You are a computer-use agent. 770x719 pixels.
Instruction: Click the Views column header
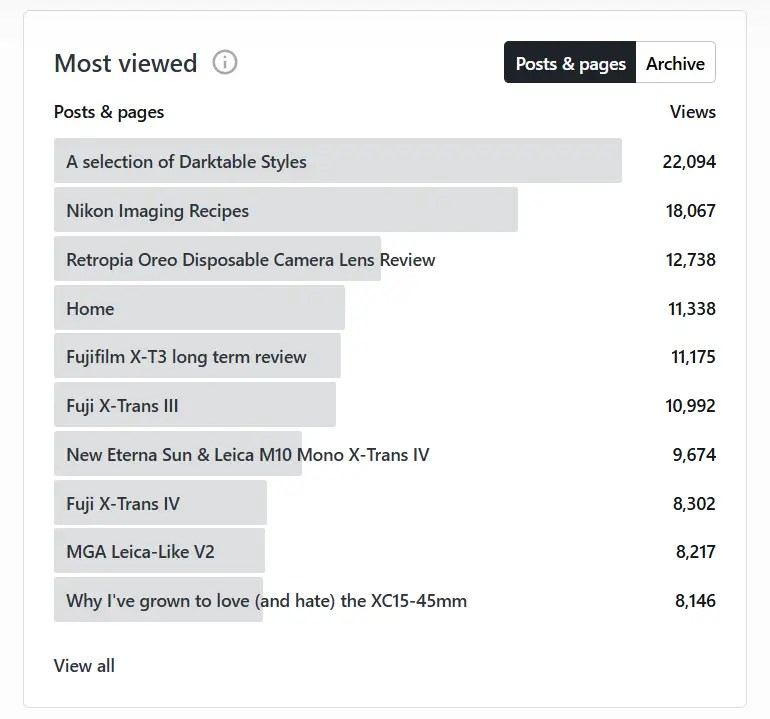[693, 112]
